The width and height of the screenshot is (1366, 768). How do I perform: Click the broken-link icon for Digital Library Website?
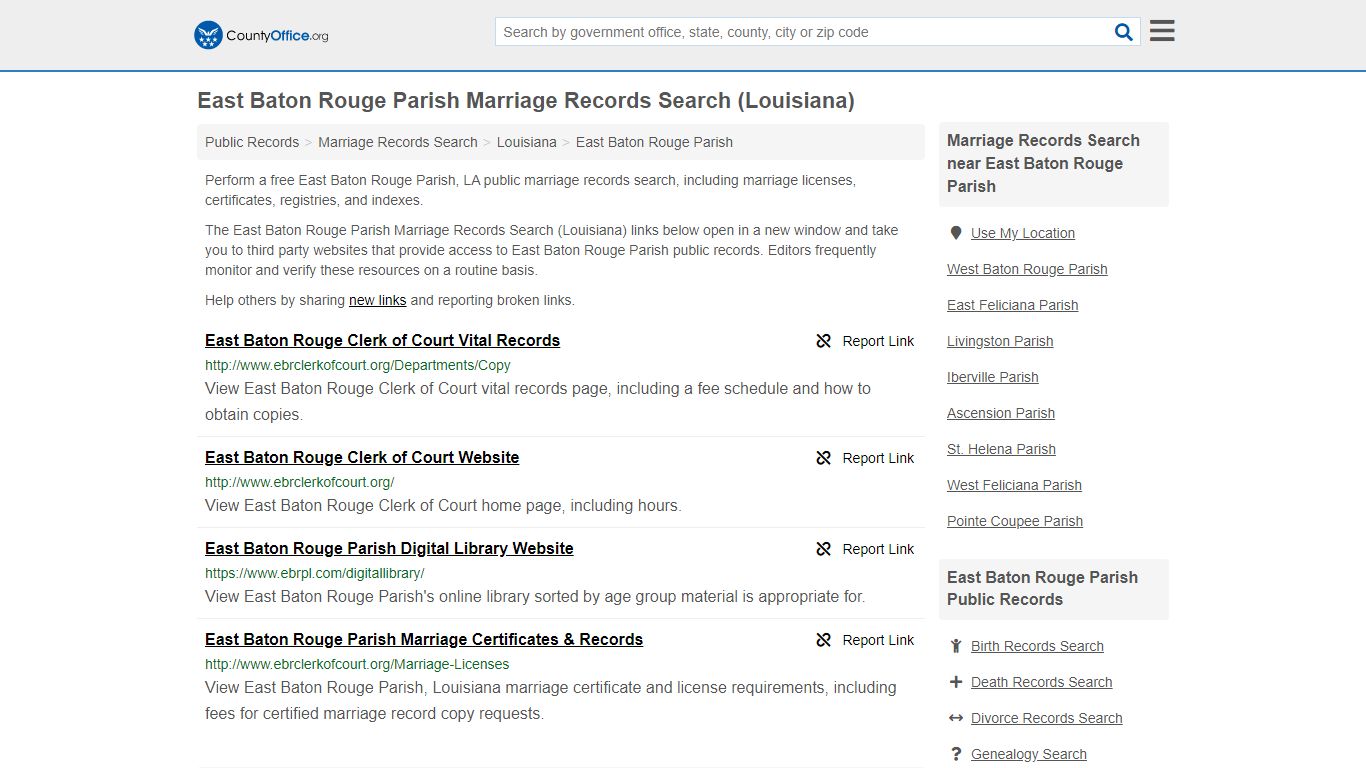coord(824,549)
